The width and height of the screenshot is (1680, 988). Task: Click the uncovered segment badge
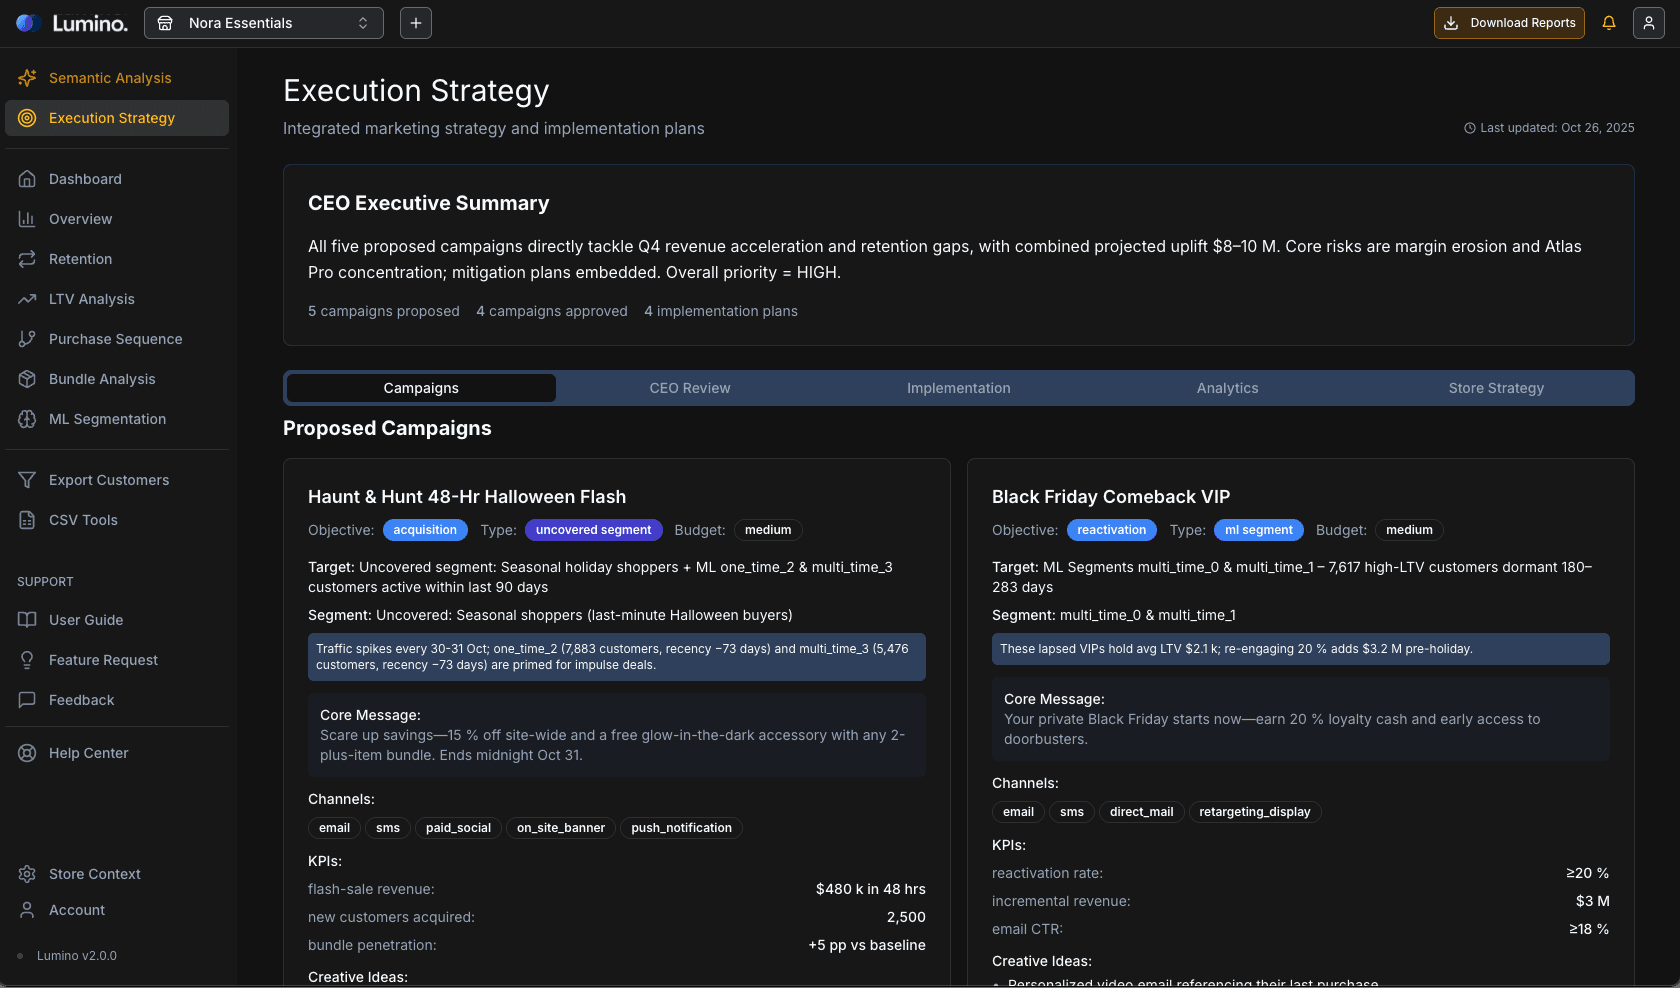[x=593, y=530]
